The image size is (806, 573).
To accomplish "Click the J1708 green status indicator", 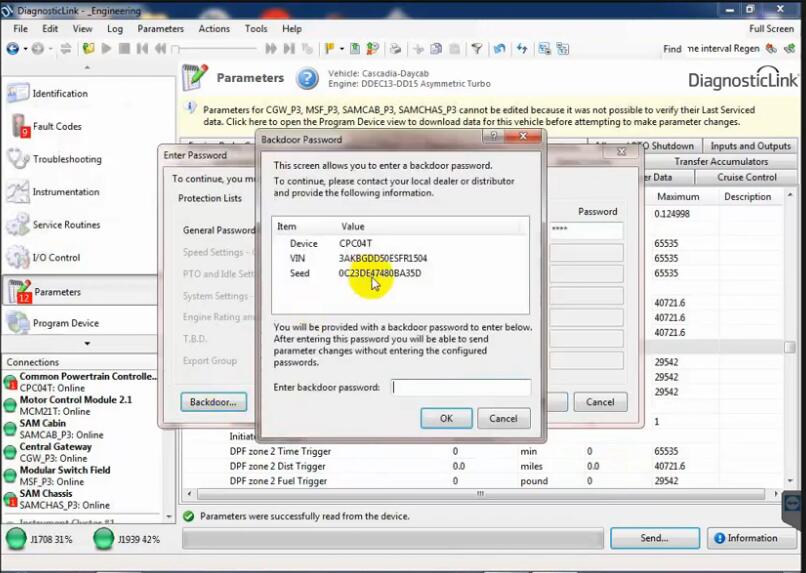I will click(x=16, y=539).
